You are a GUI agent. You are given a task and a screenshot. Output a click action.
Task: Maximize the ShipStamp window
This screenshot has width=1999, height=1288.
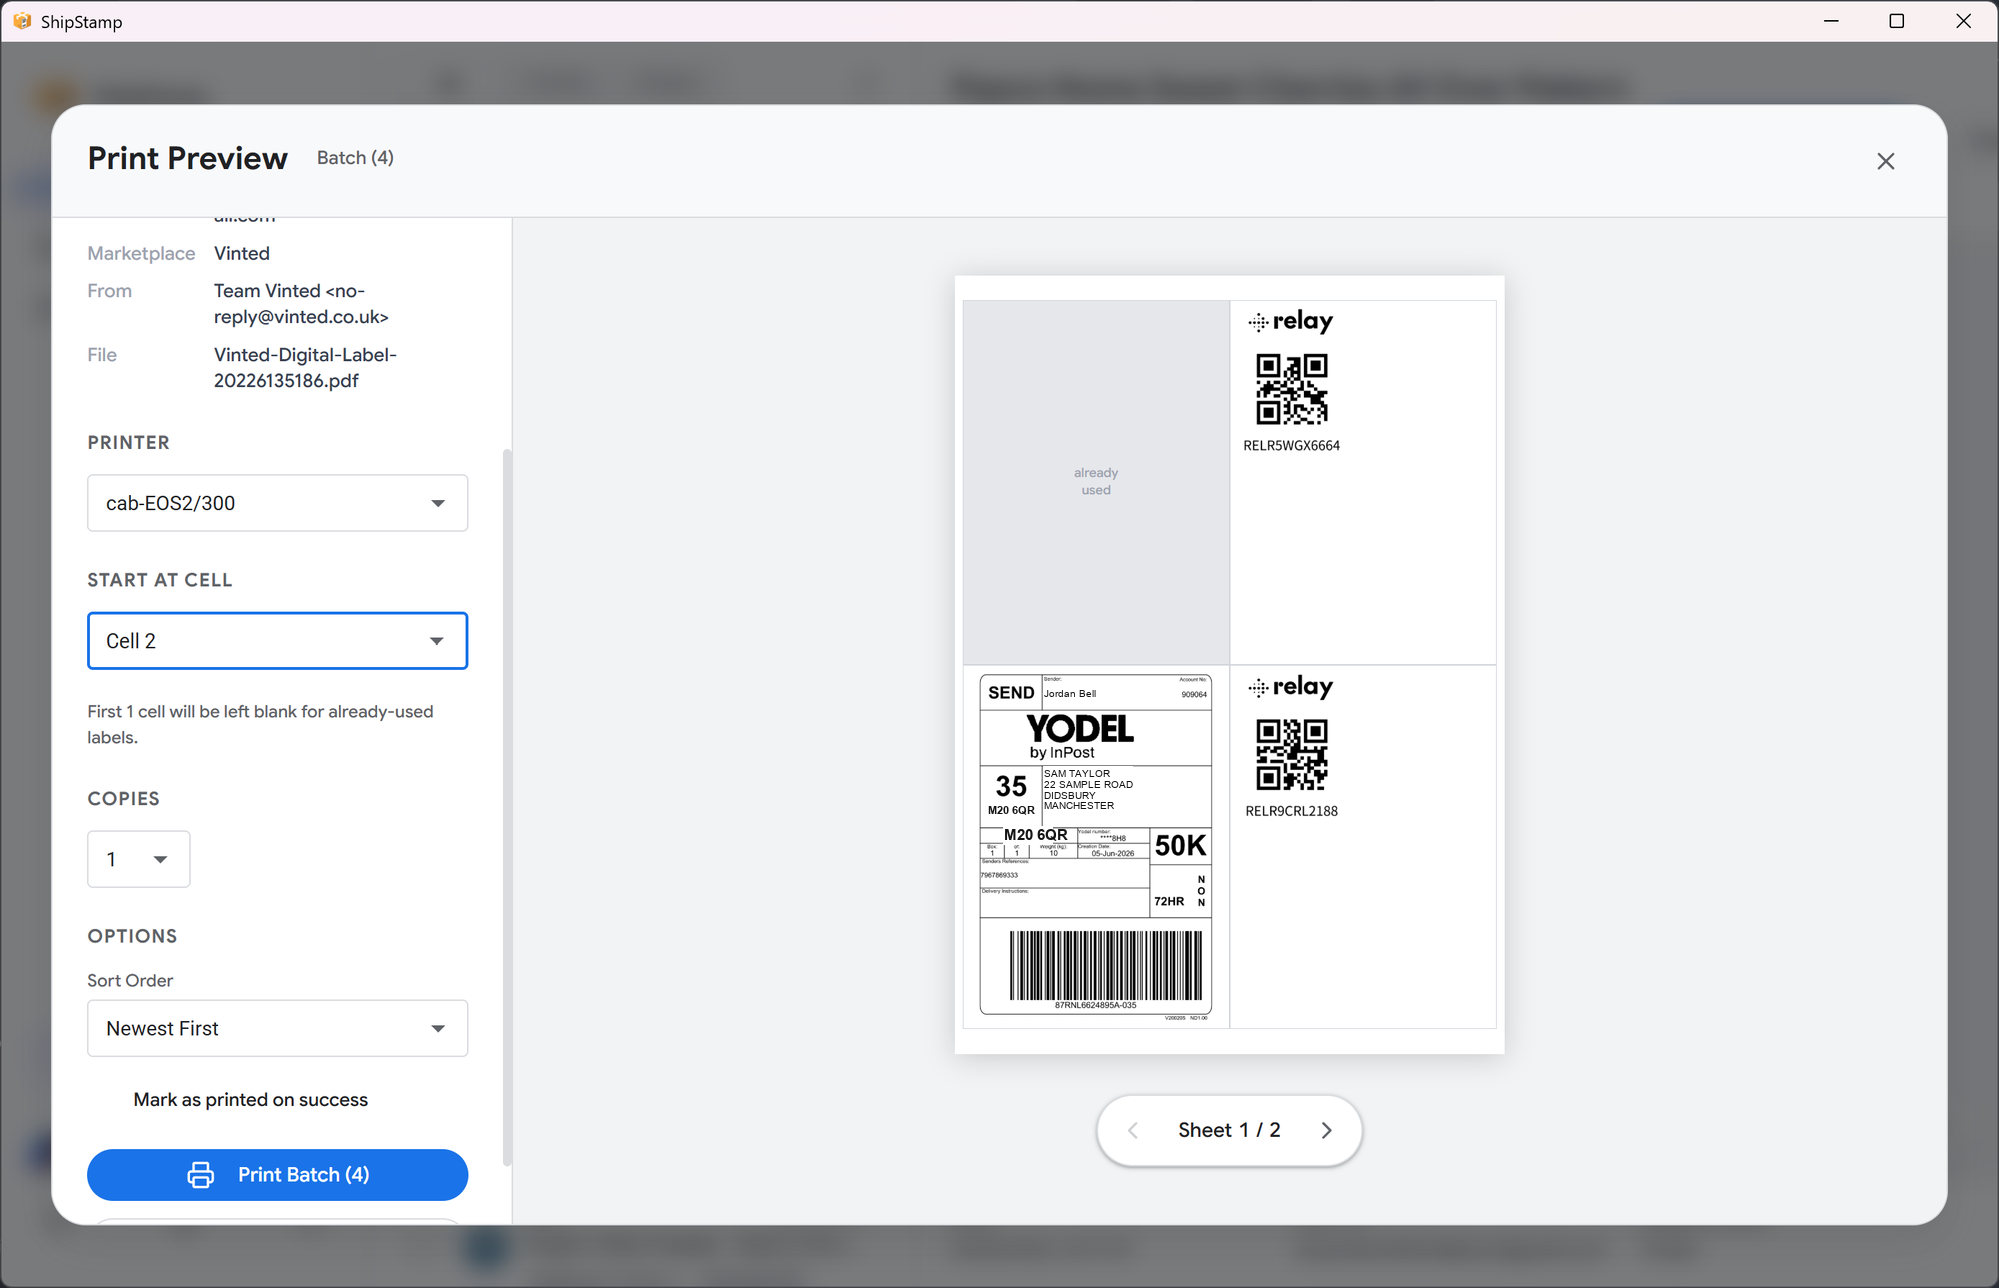[1896, 21]
